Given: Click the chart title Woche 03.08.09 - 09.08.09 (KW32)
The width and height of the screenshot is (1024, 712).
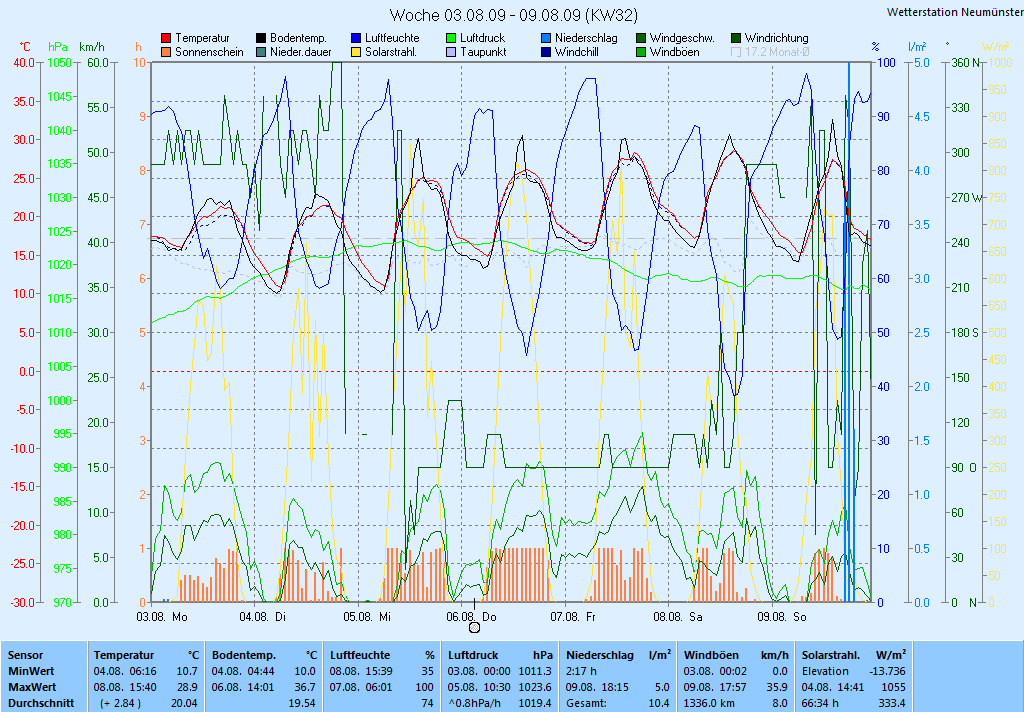Looking at the screenshot, I should tap(514, 15).
